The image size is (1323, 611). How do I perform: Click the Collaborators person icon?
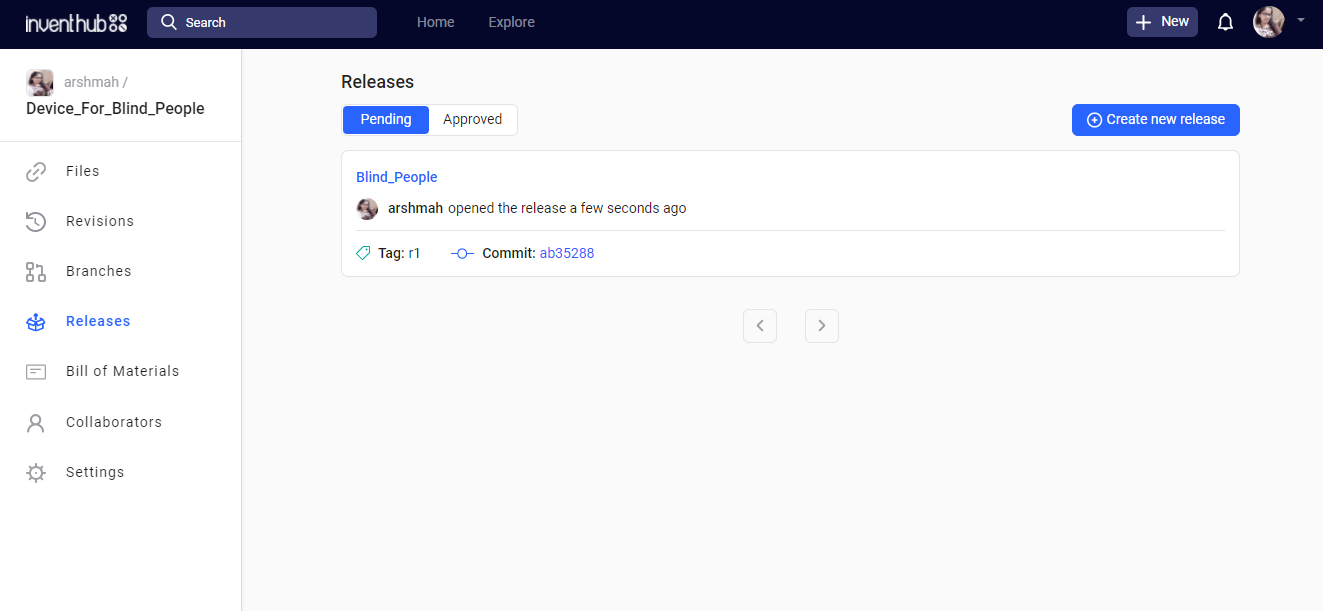coord(36,423)
